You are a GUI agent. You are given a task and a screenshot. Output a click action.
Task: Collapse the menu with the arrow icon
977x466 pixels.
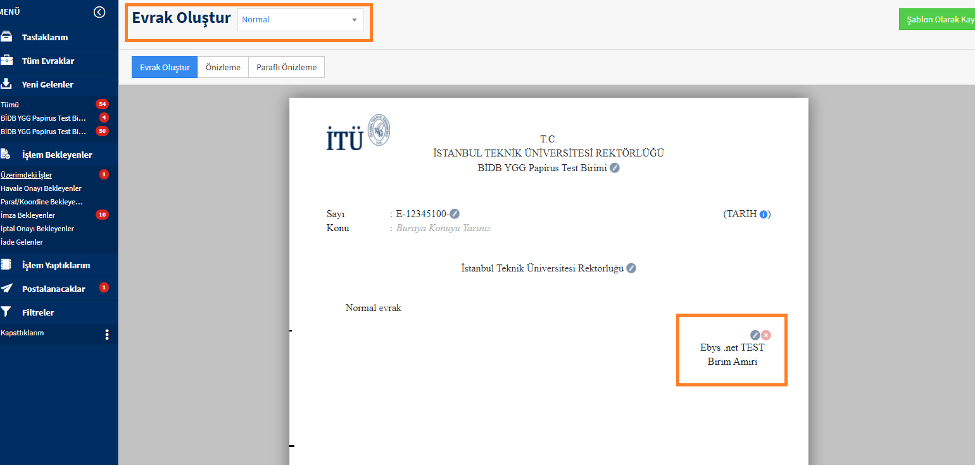tap(99, 12)
